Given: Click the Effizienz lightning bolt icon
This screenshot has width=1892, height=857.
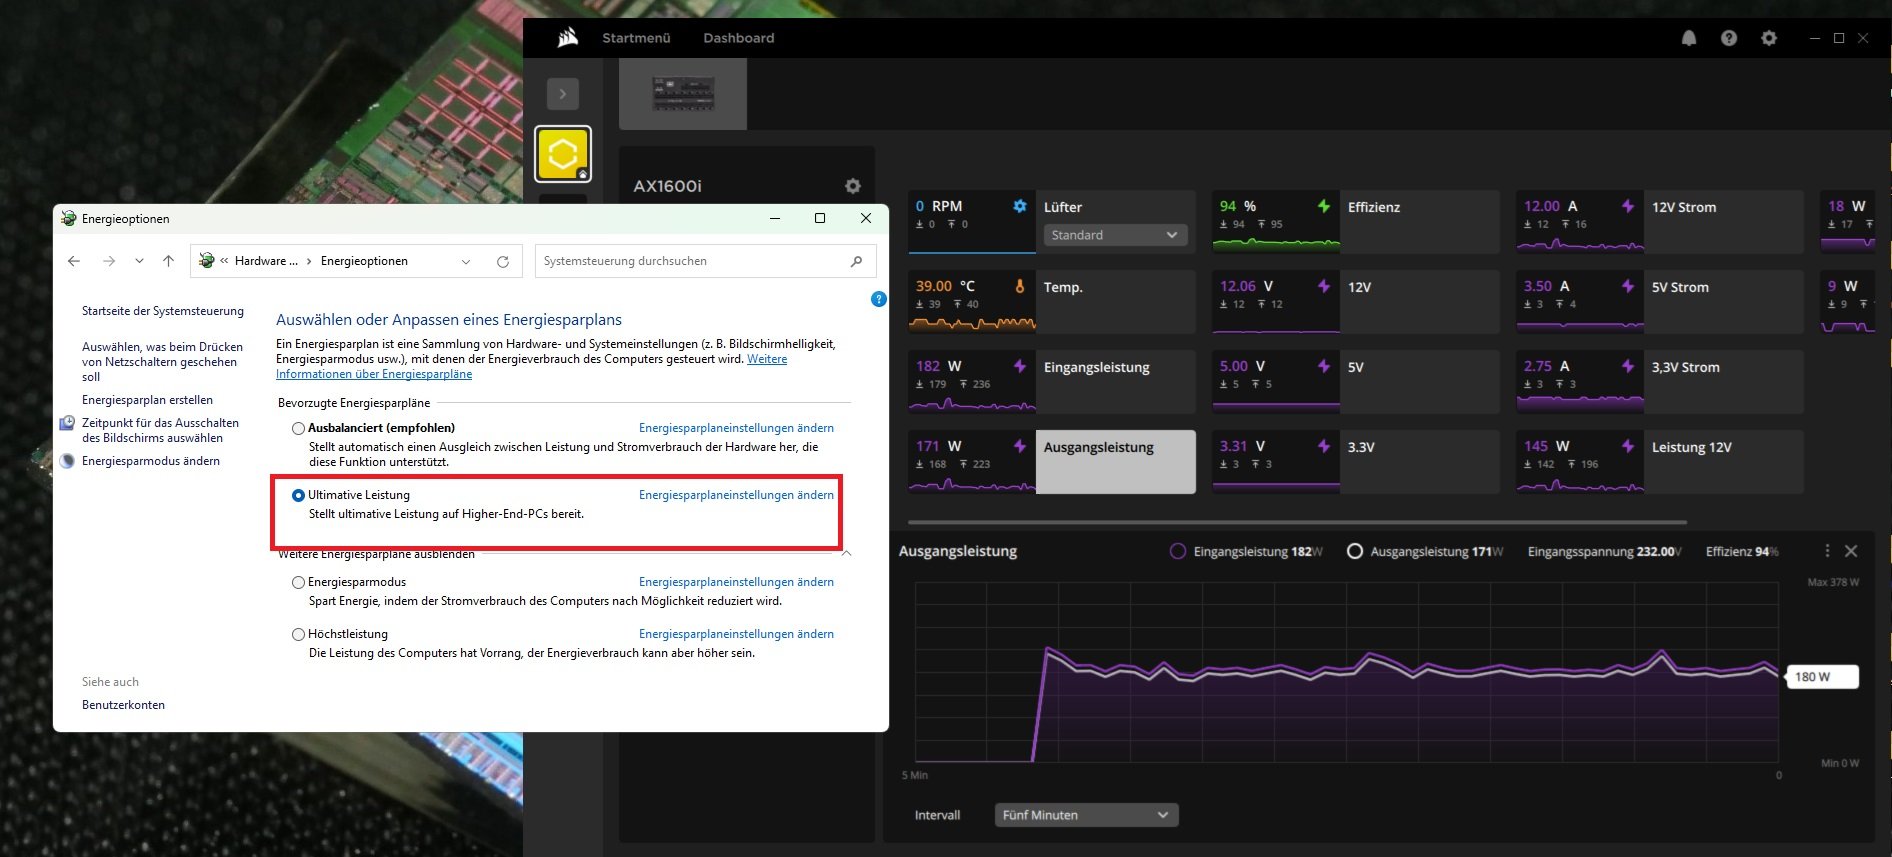Looking at the screenshot, I should pyautogui.click(x=1324, y=206).
